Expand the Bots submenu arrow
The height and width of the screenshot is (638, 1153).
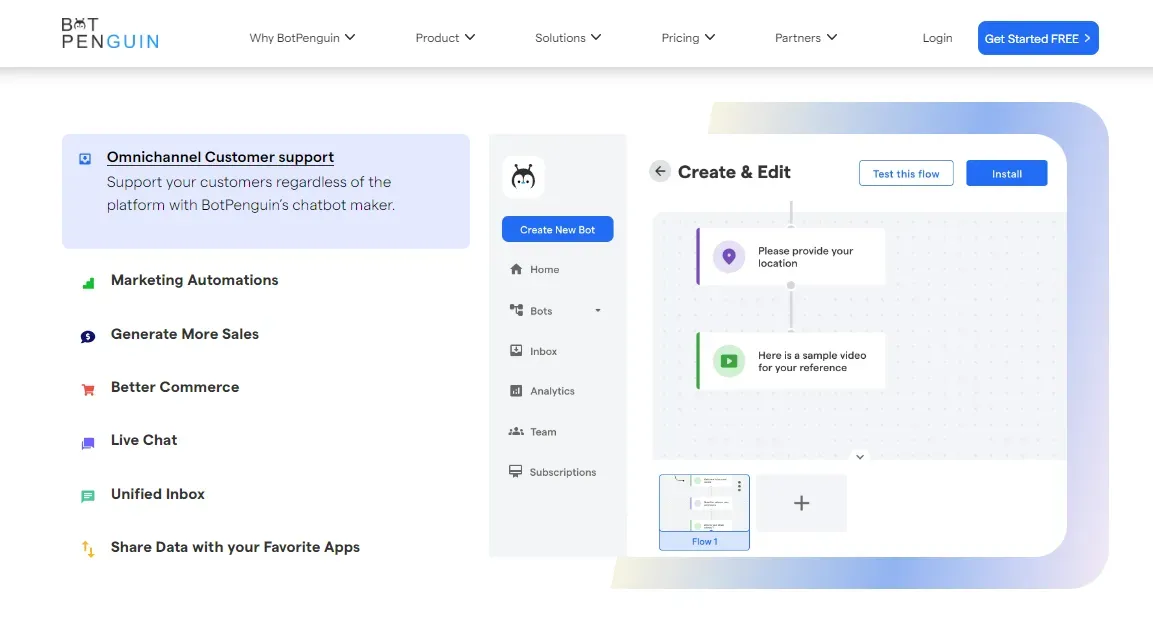coord(598,310)
